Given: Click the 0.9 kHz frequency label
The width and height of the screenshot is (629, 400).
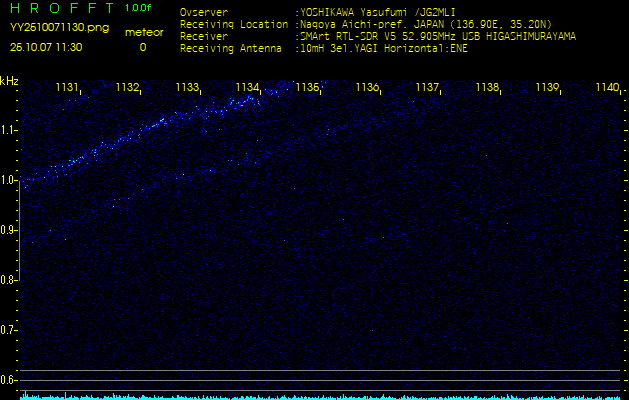Looking at the screenshot, I should 8,230.
